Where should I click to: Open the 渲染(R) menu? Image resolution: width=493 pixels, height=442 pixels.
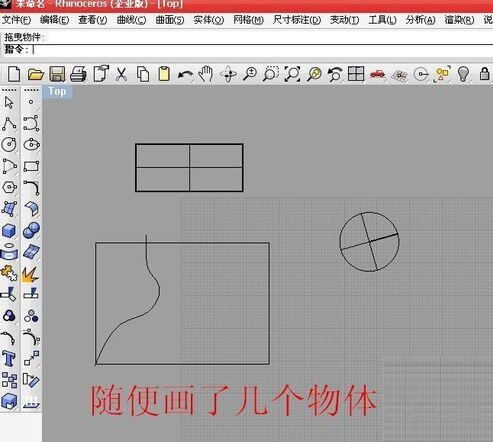459,20
